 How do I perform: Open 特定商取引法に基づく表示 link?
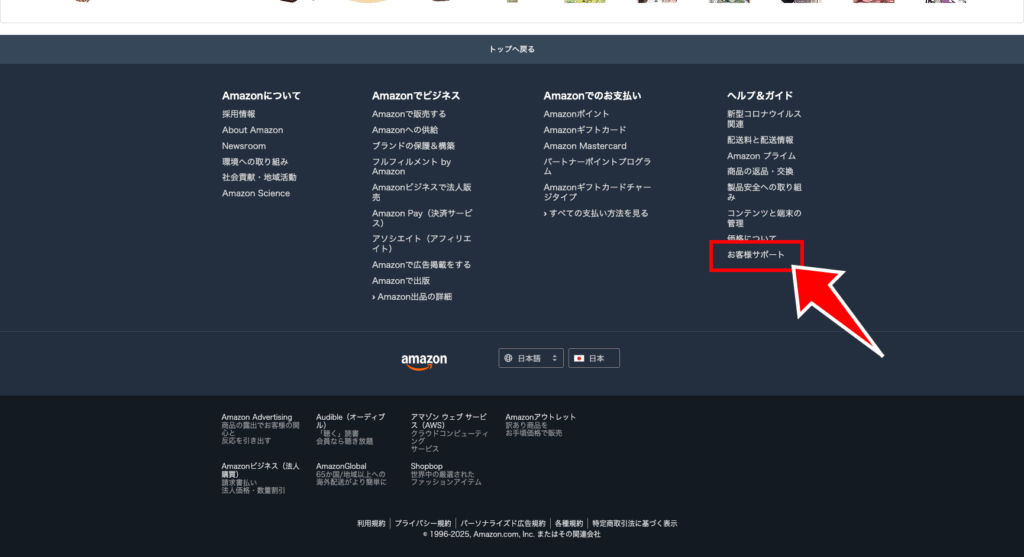coord(635,523)
